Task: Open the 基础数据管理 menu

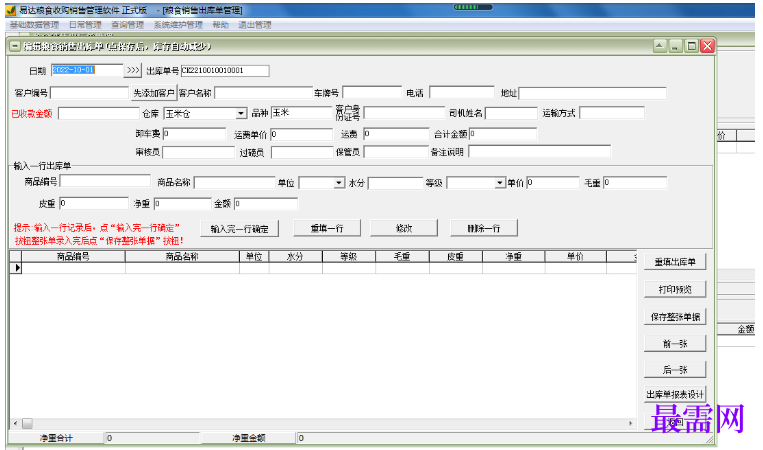Action: click(35, 25)
